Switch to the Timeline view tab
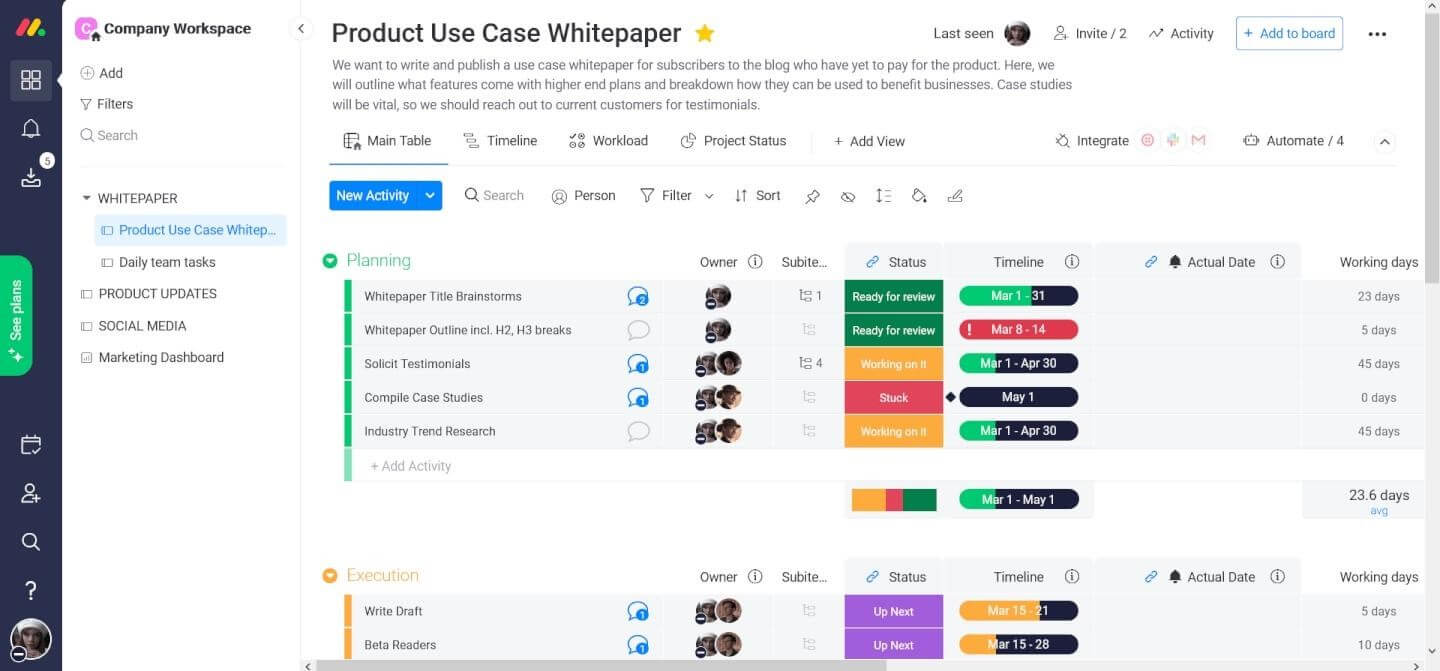 (x=500, y=141)
